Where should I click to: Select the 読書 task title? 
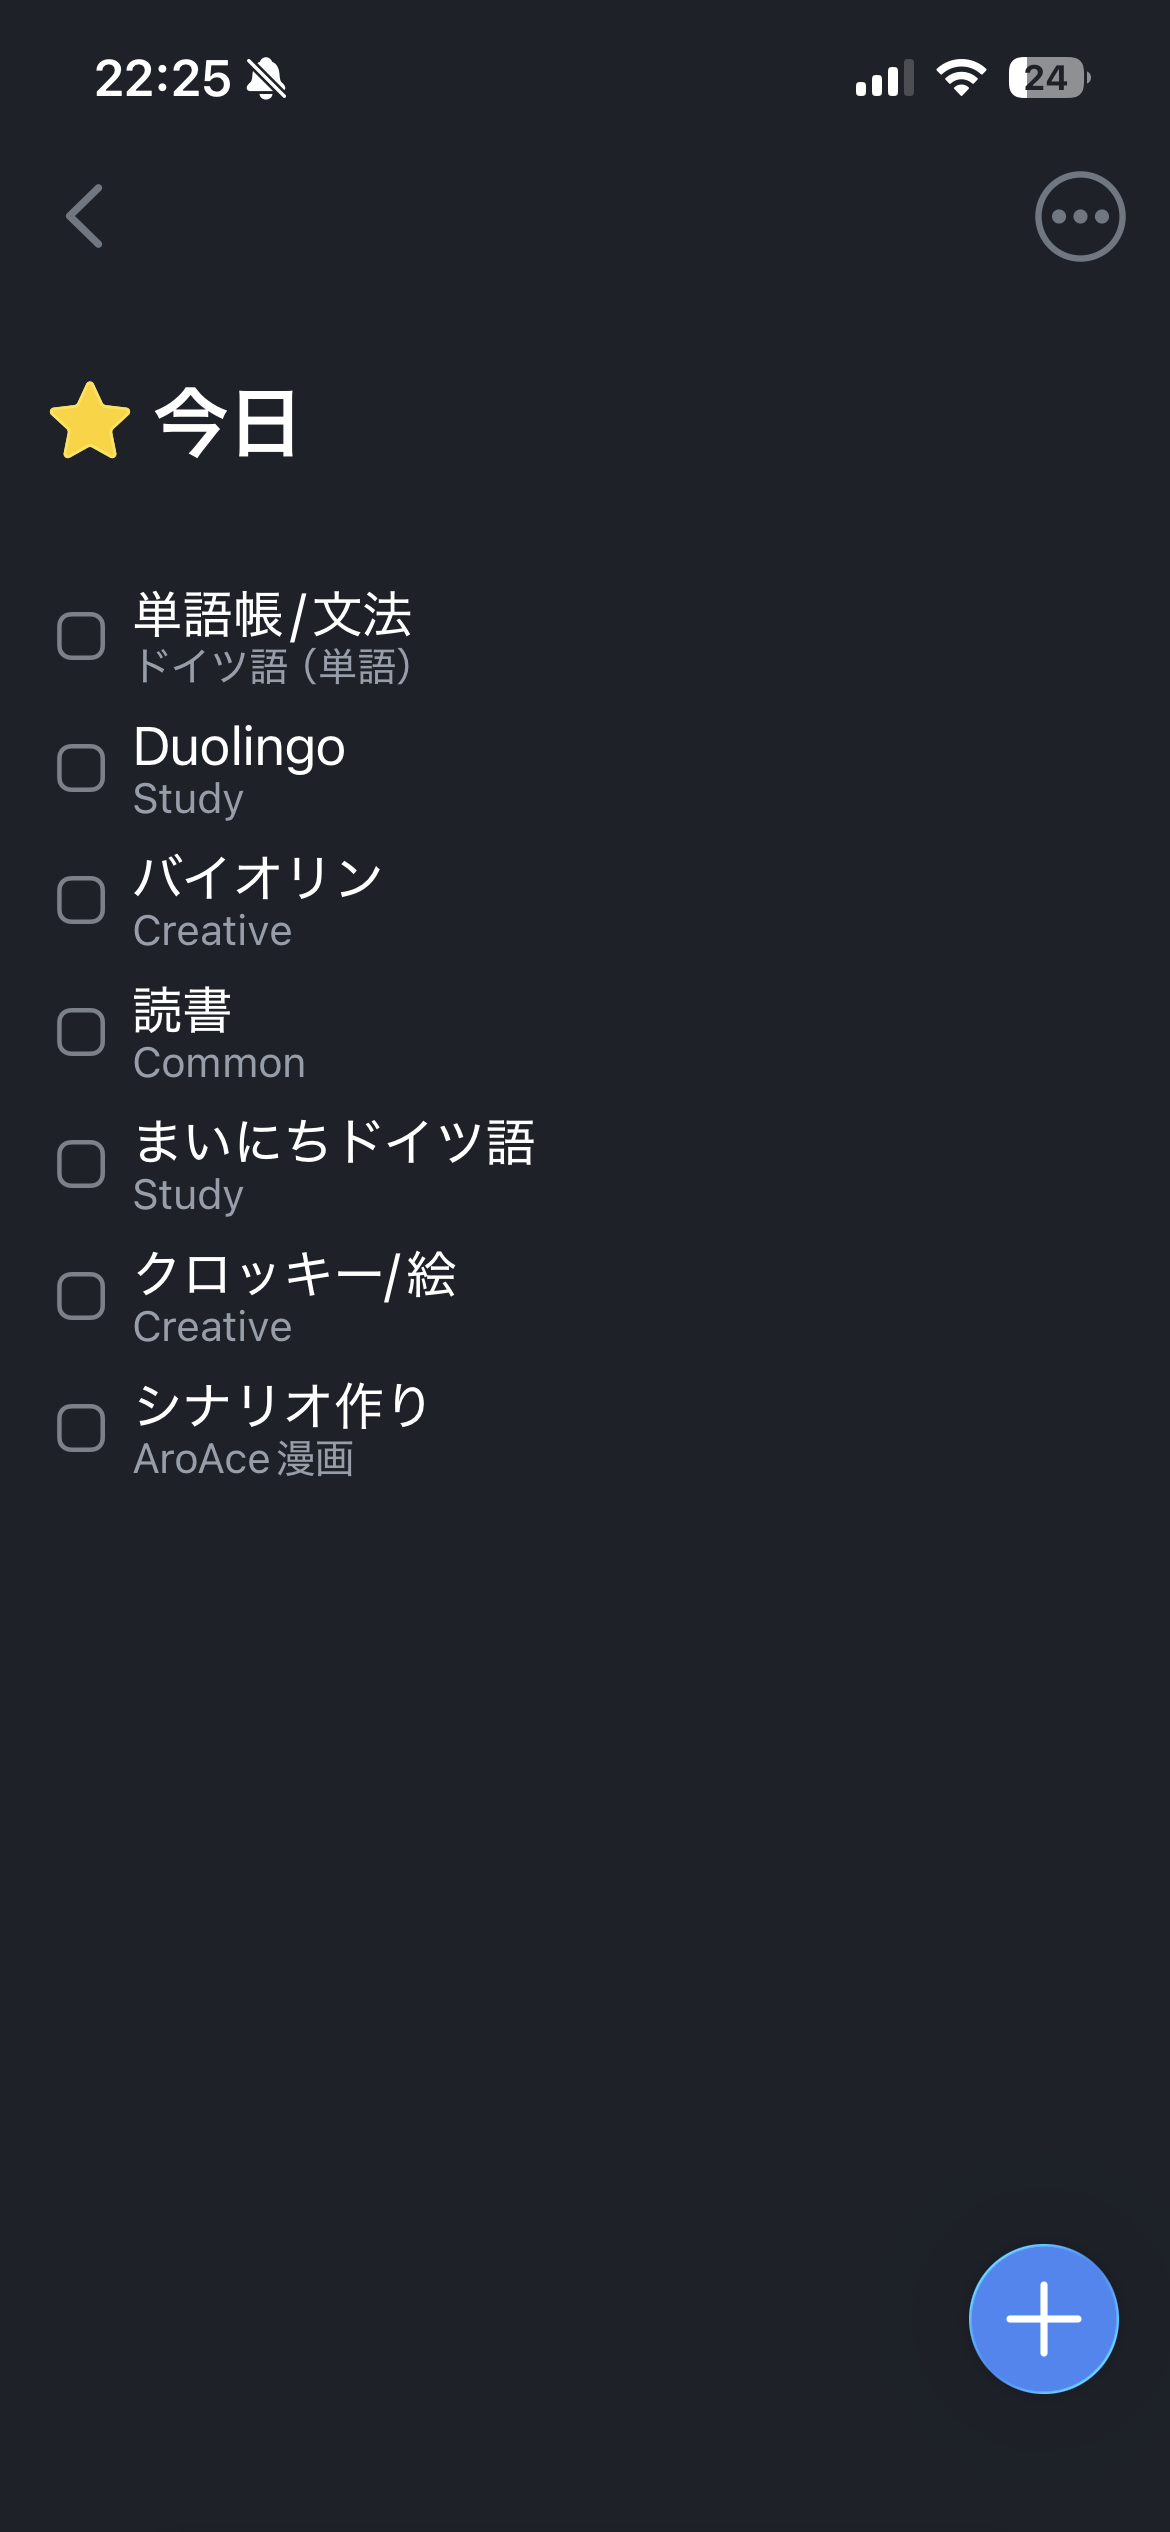[183, 1010]
